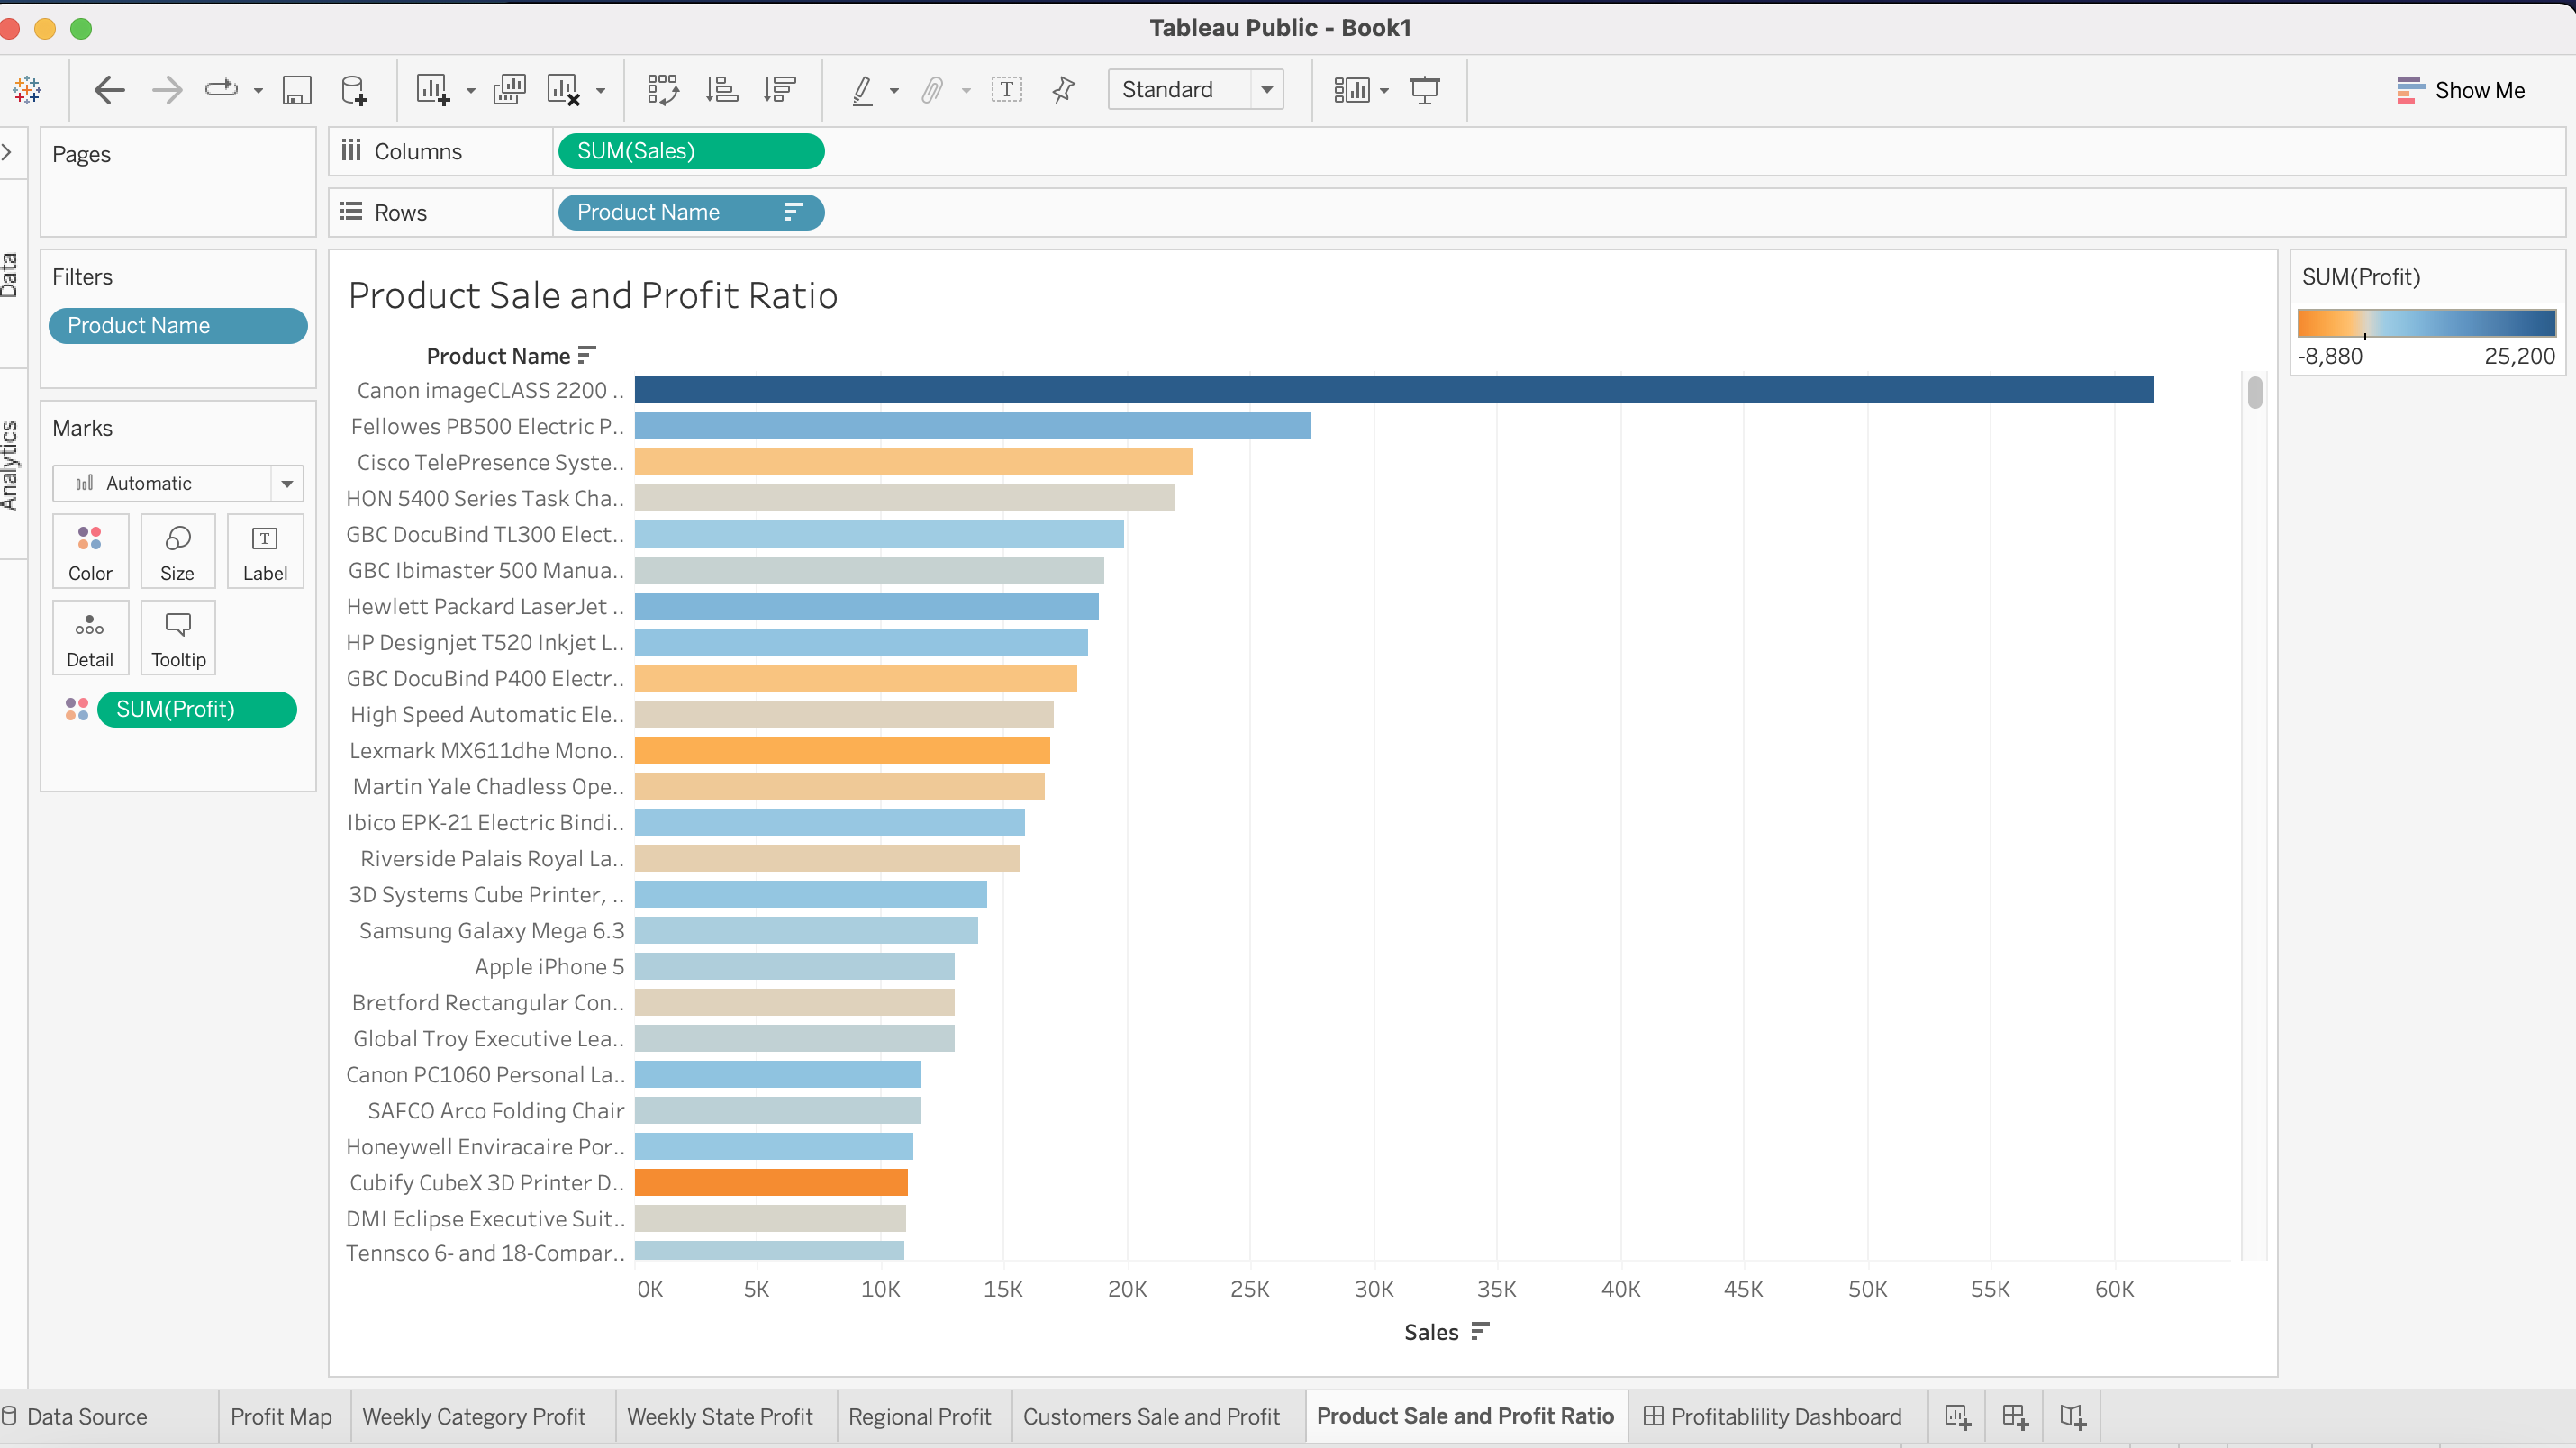
Task: Click the Samsung Galaxy Mega 6.3 label
Action: point(491,931)
